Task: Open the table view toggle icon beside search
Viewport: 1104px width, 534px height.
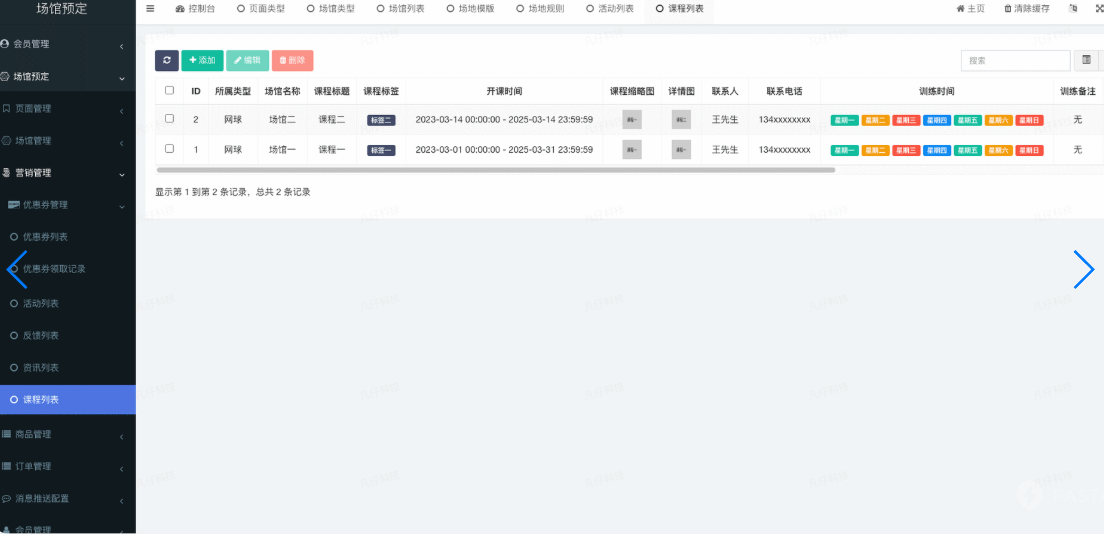Action: pyautogui.click(x=1086, y=60)
